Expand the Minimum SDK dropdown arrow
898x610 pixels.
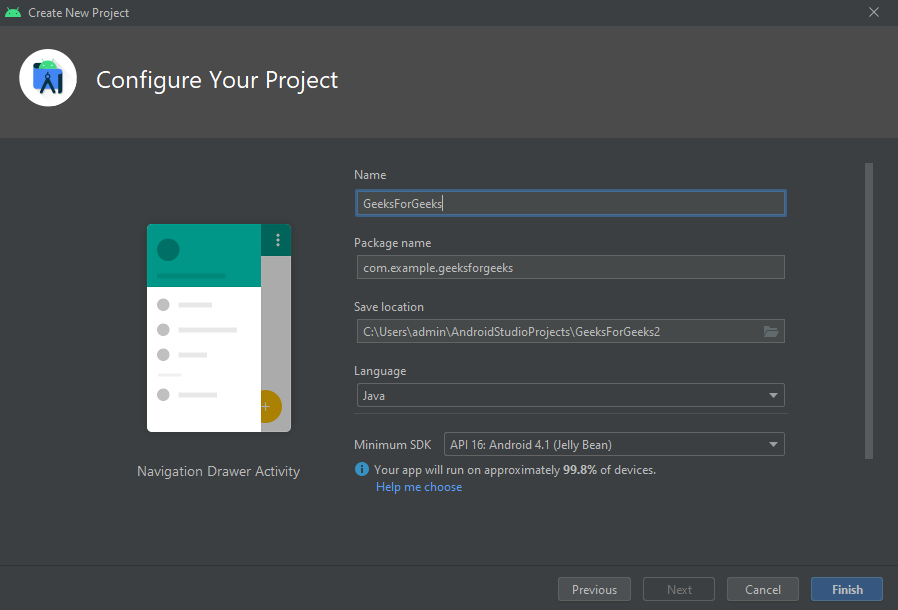tap(773, 444)
